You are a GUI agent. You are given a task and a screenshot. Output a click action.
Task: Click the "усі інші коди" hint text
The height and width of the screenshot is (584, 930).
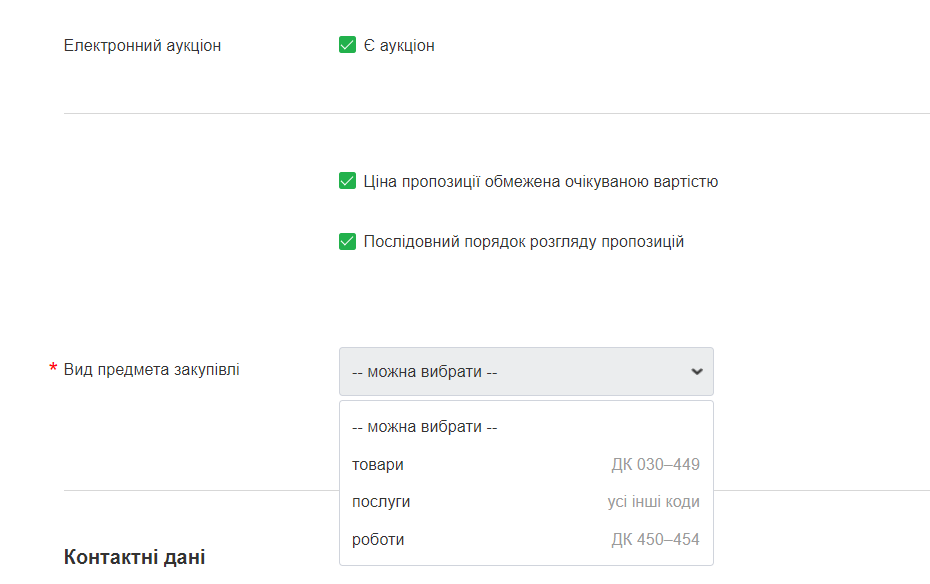[653, 502]
